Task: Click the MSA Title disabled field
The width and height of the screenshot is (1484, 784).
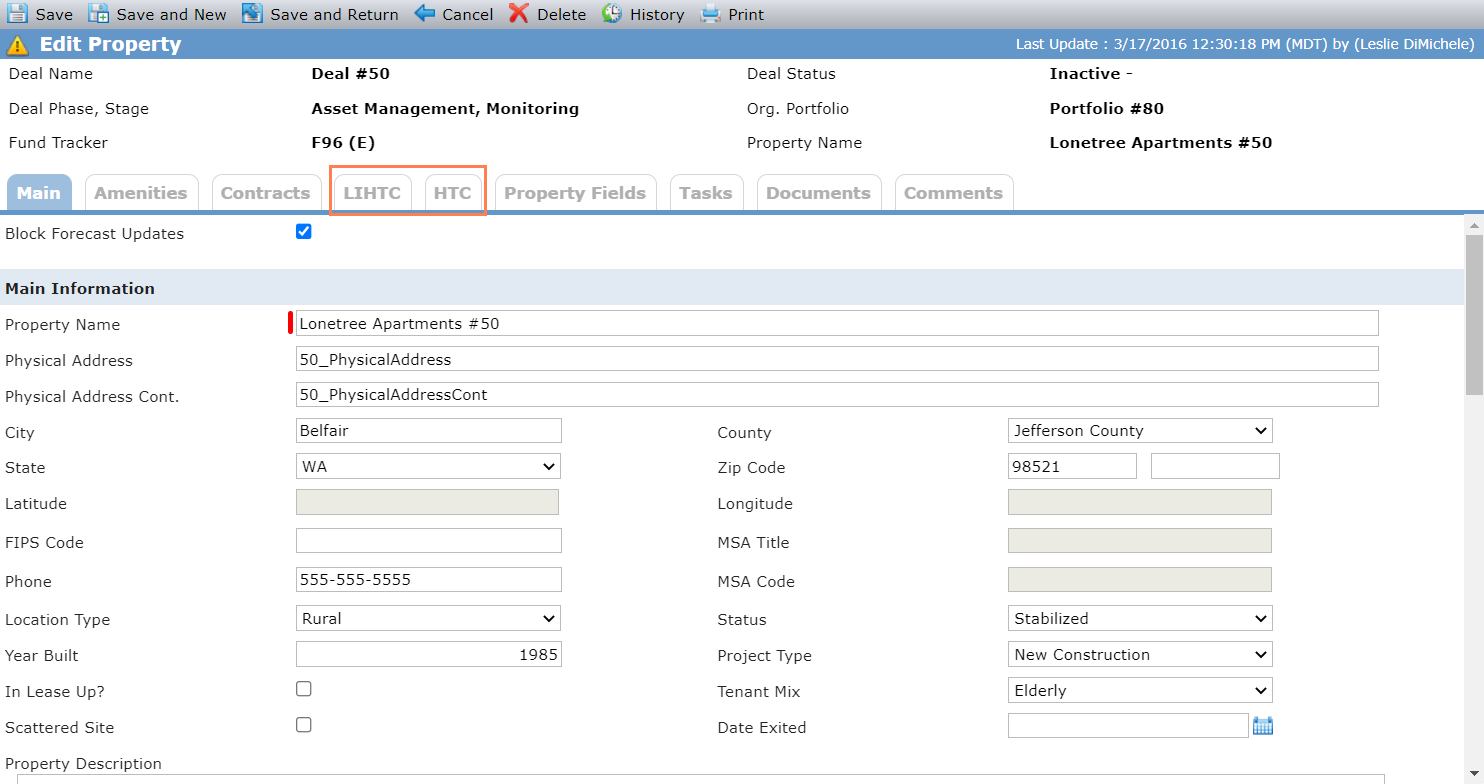Action: [1140, 541]
